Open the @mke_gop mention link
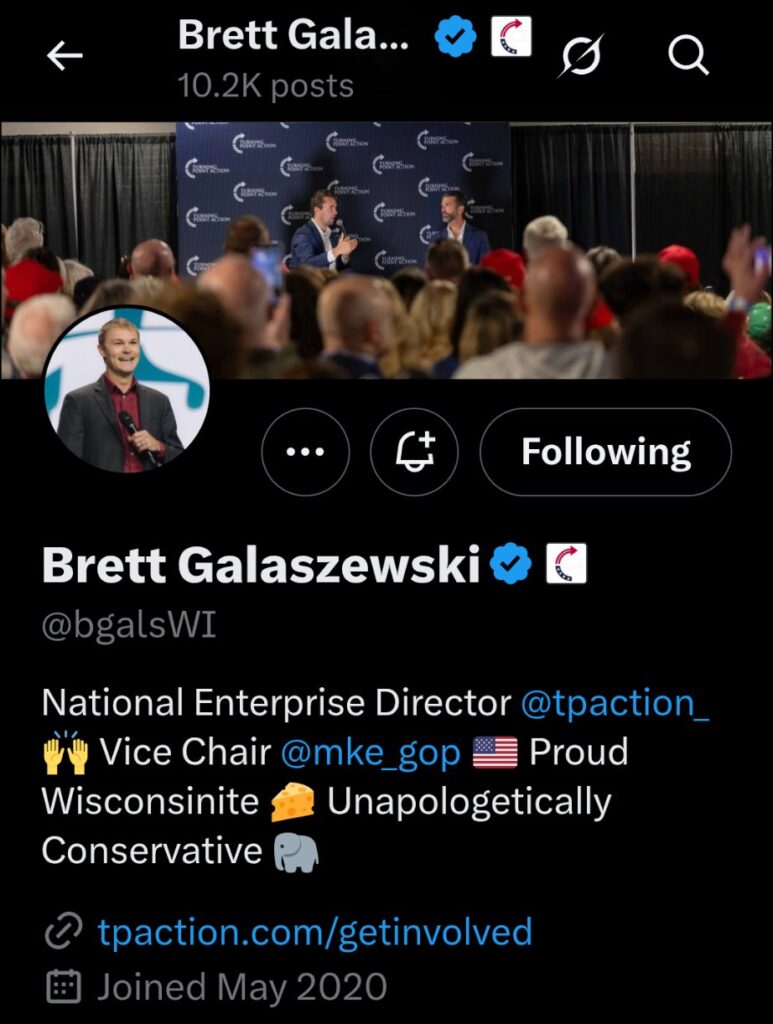The height and width of the screenshot is (1024, 773). (x=371, y=753)
